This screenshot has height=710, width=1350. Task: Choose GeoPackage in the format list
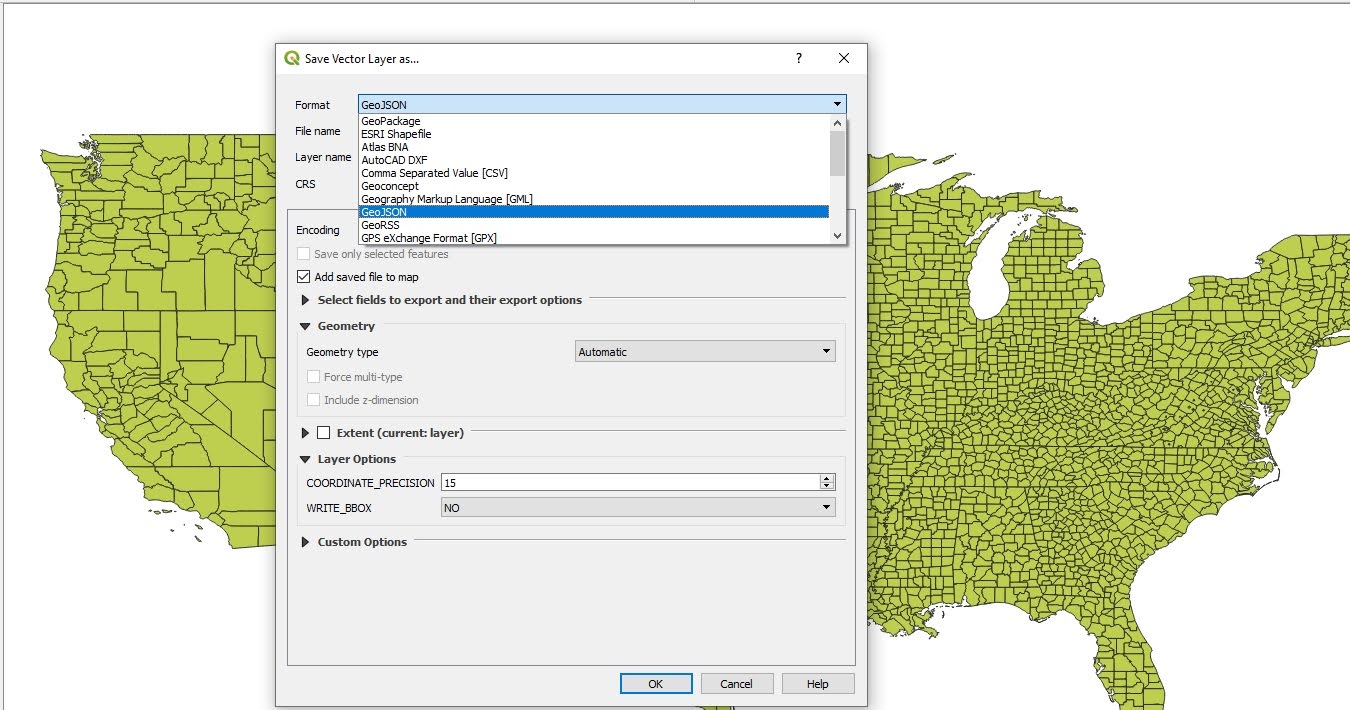click(391, 121)
